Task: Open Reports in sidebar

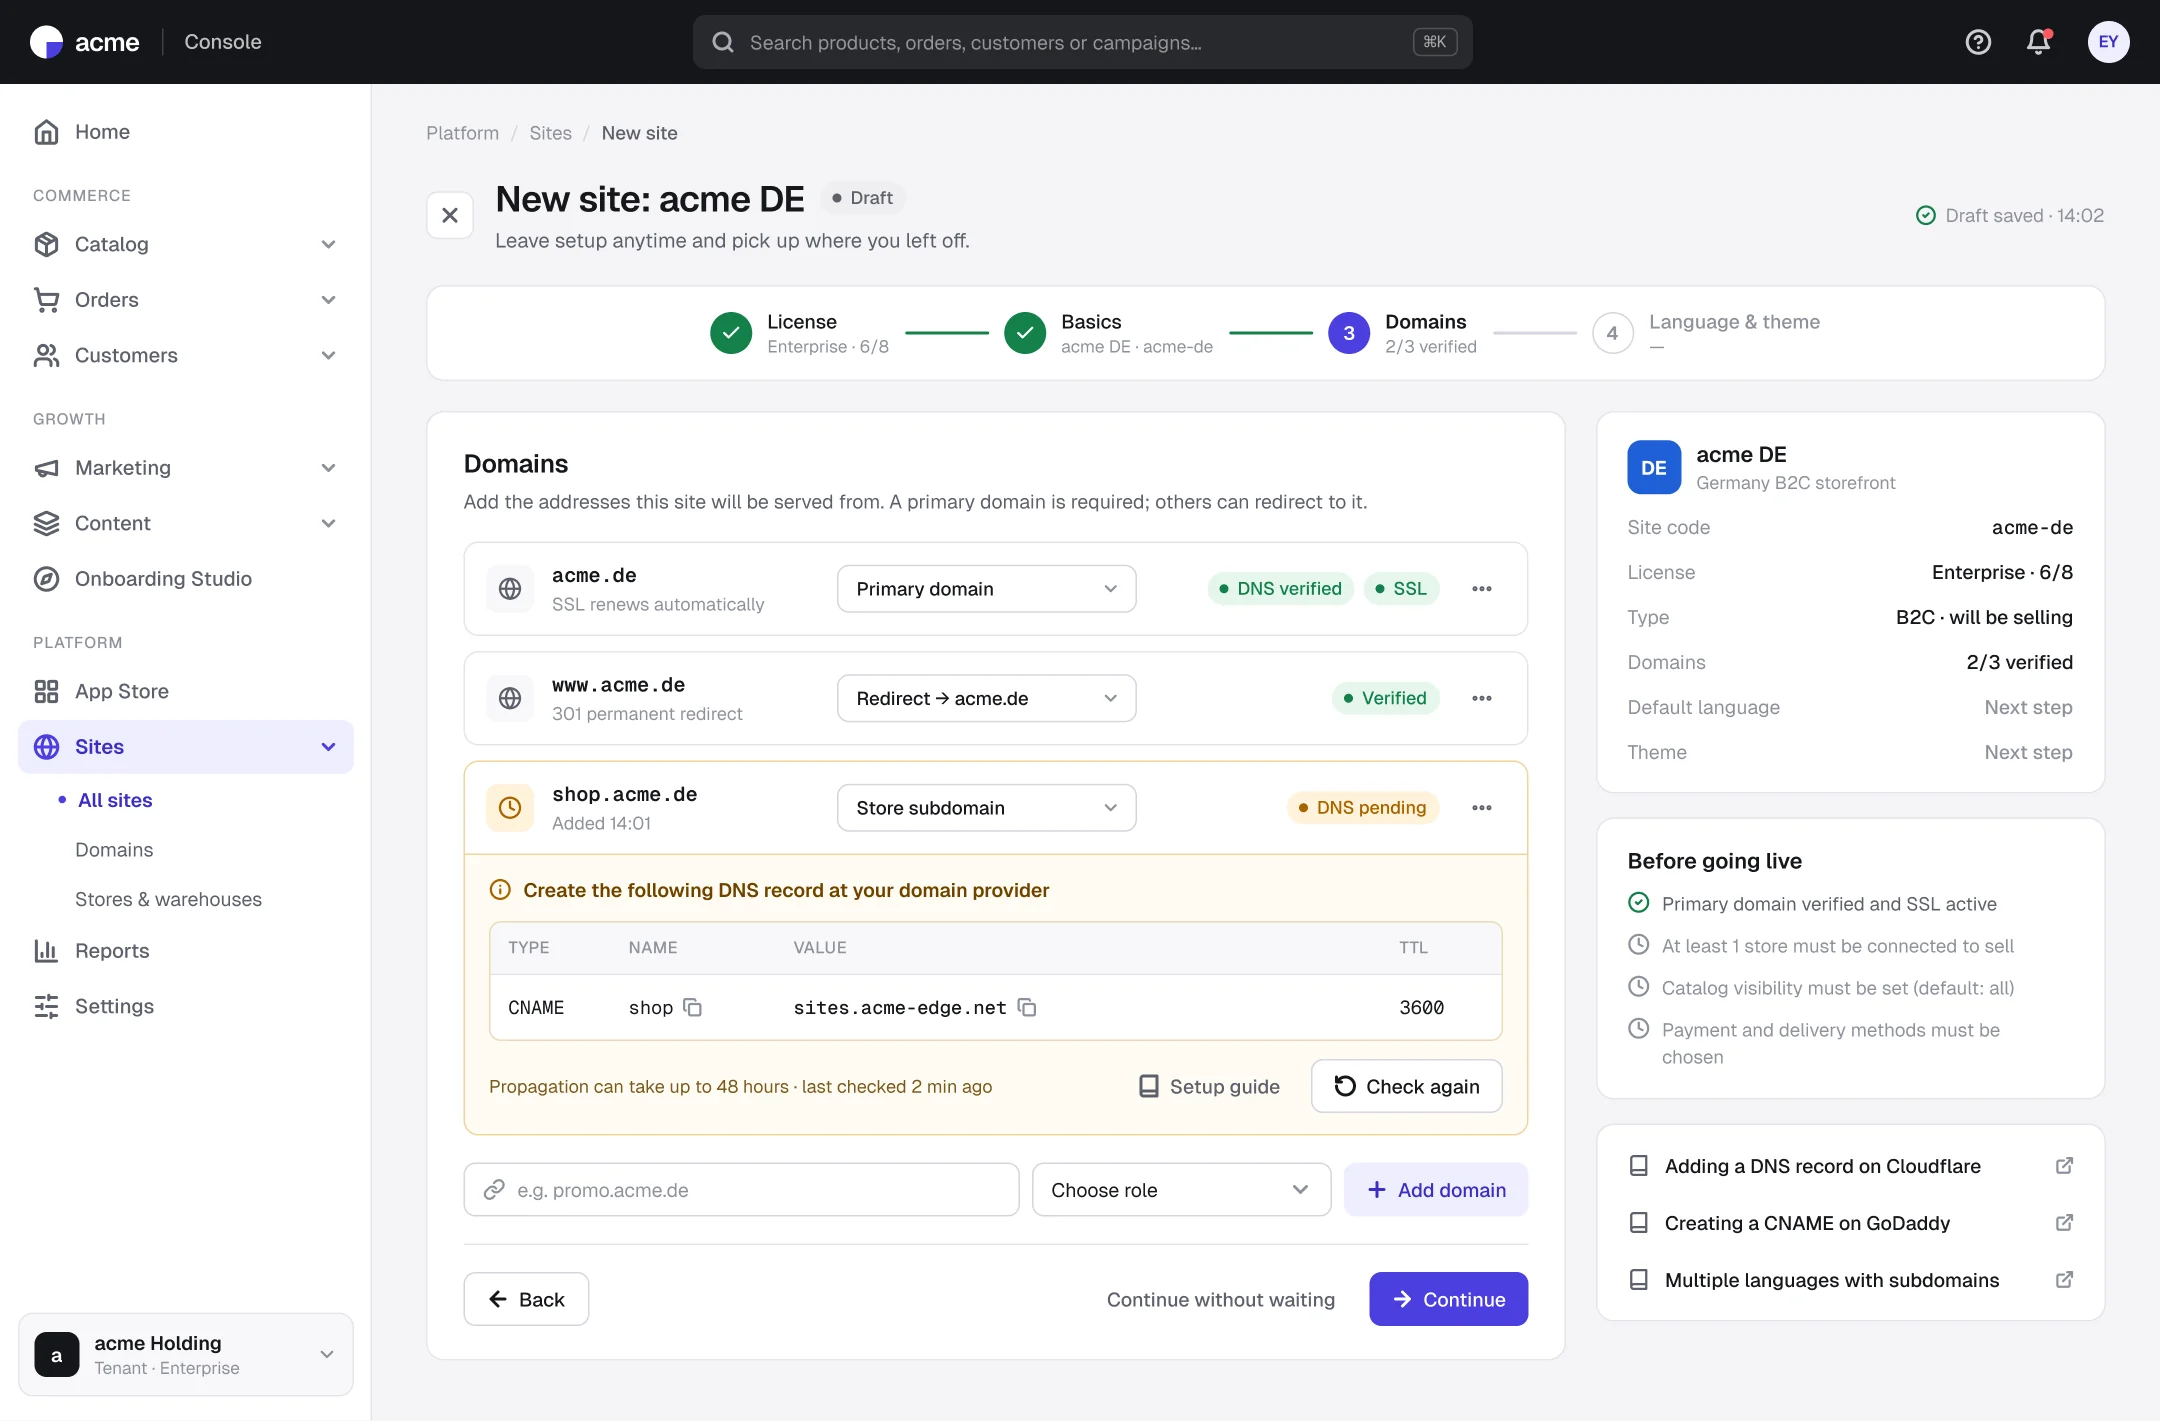Action: [186, 951]
